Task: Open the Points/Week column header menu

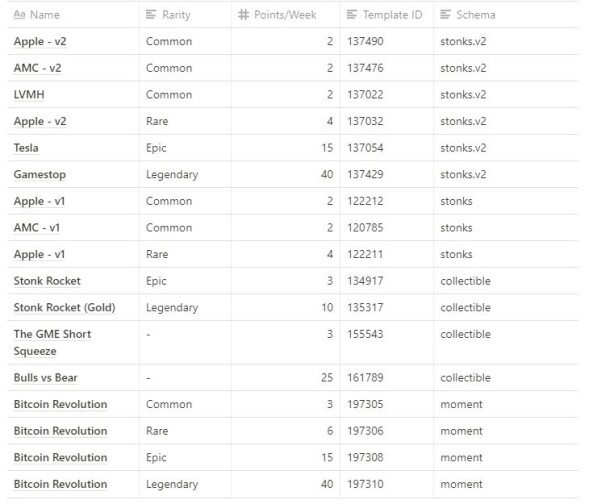Action: [x=286, y=15]
